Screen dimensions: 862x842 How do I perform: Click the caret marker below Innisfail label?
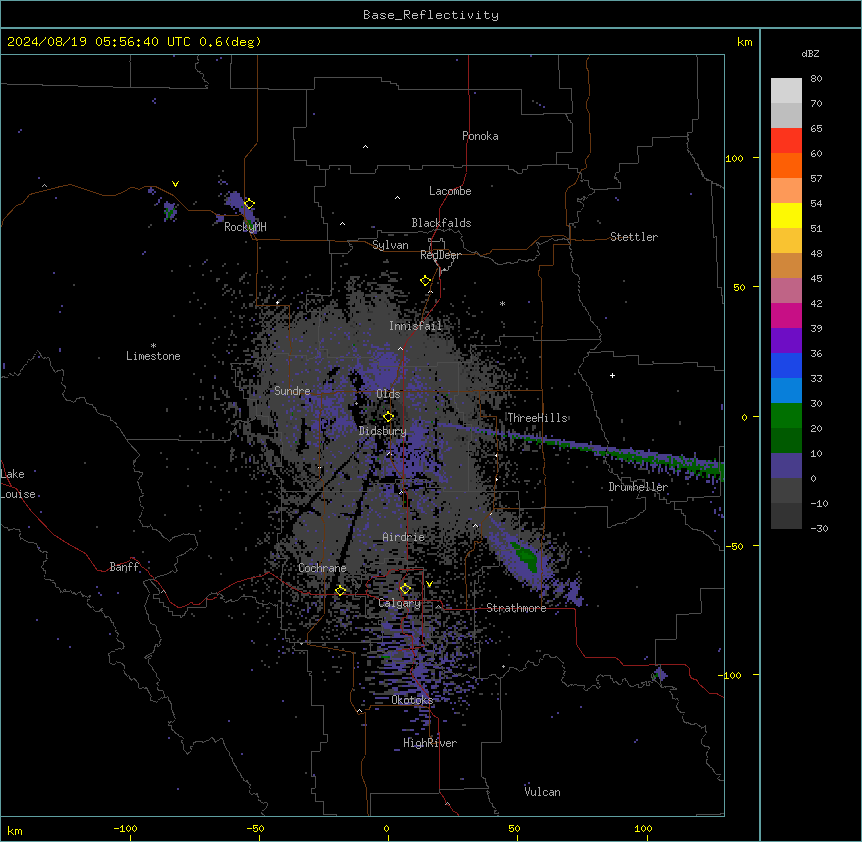(x=400, y=348)
